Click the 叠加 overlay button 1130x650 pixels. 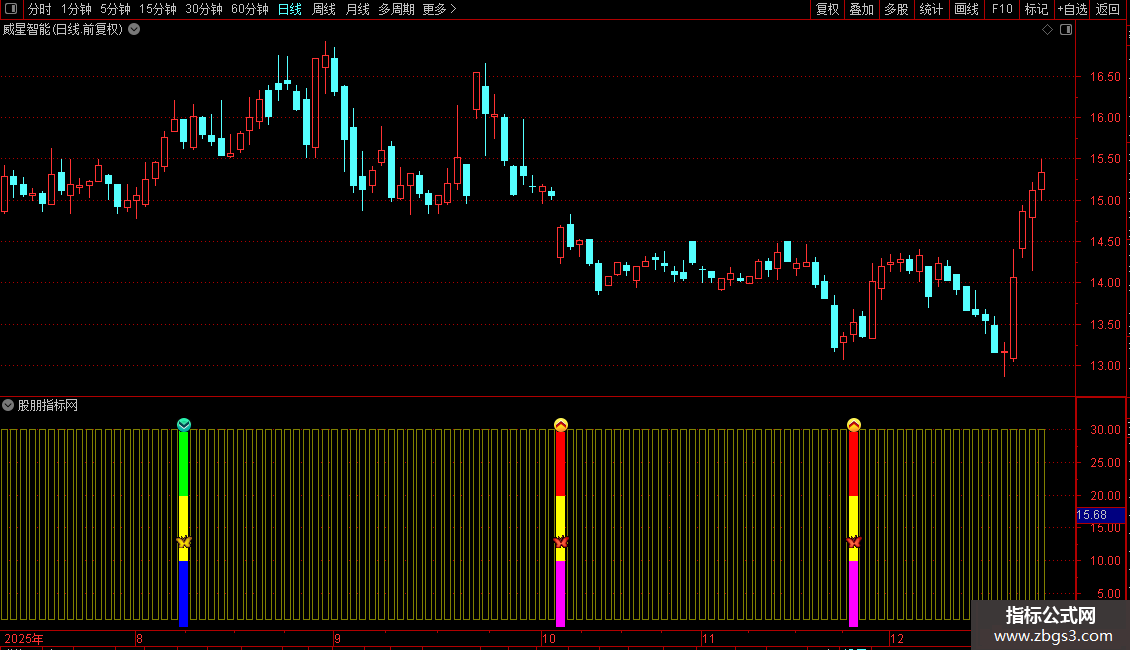pos(861,9)
